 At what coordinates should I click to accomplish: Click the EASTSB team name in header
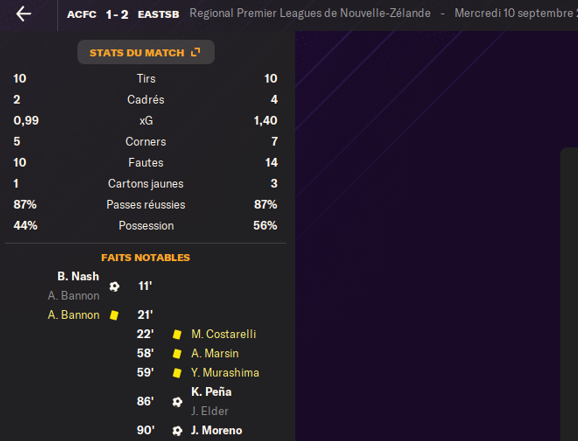[x=158, y=14]
